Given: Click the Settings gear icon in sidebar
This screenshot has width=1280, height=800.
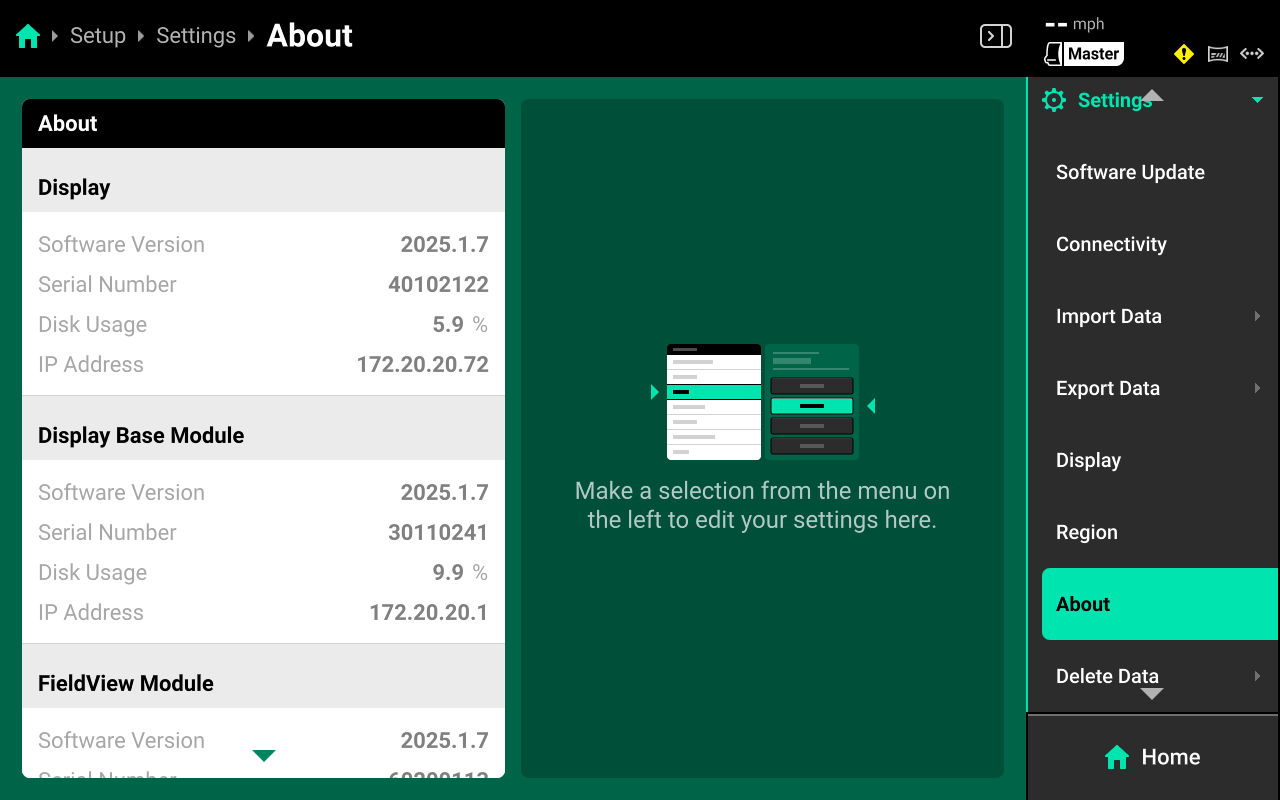Looking at the screenshot, I should pos(1054,100).
